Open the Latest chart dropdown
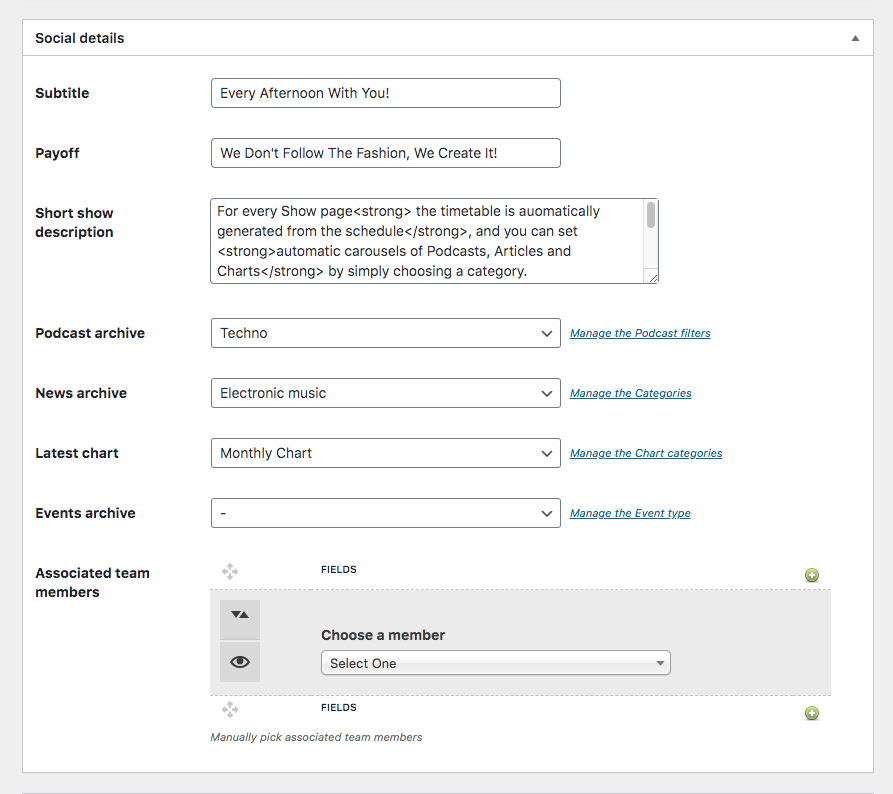 click(x=386, y=453)
